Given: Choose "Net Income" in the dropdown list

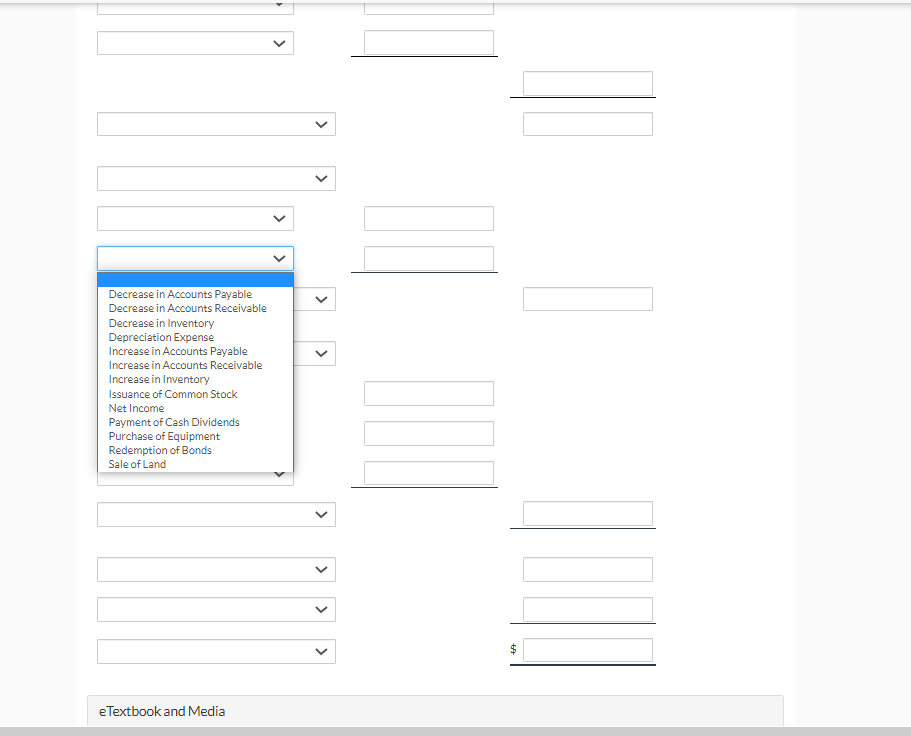Looking at the screenshot, I should click(136, 408).
